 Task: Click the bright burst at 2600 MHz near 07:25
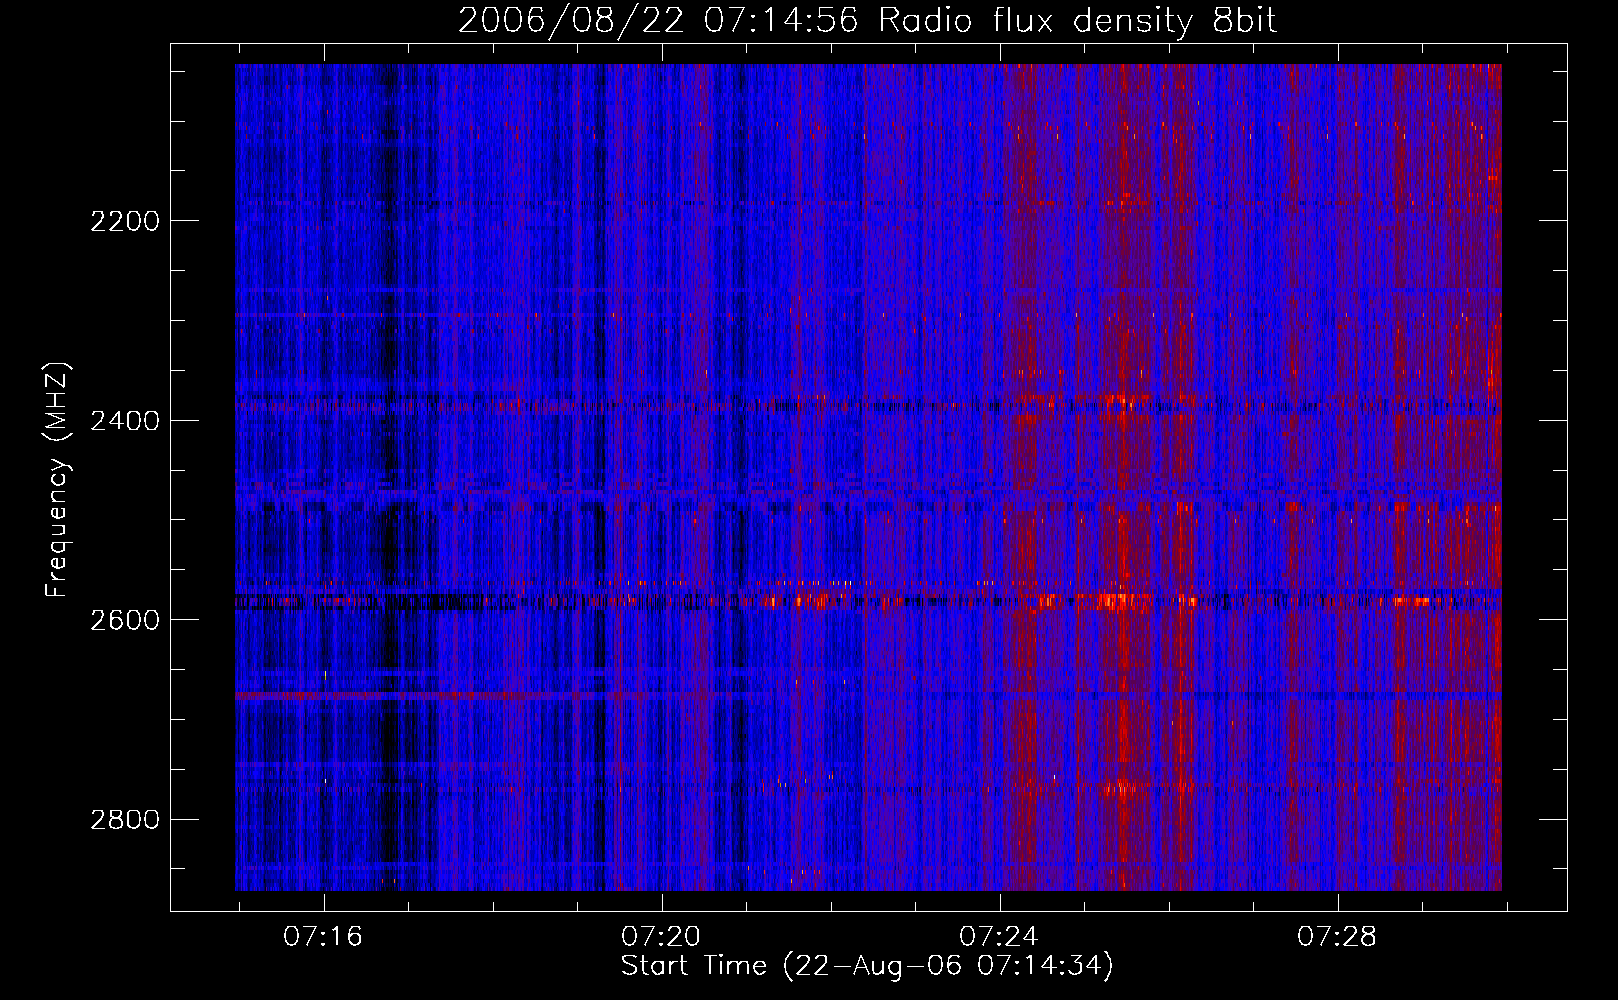point(1115,601)
